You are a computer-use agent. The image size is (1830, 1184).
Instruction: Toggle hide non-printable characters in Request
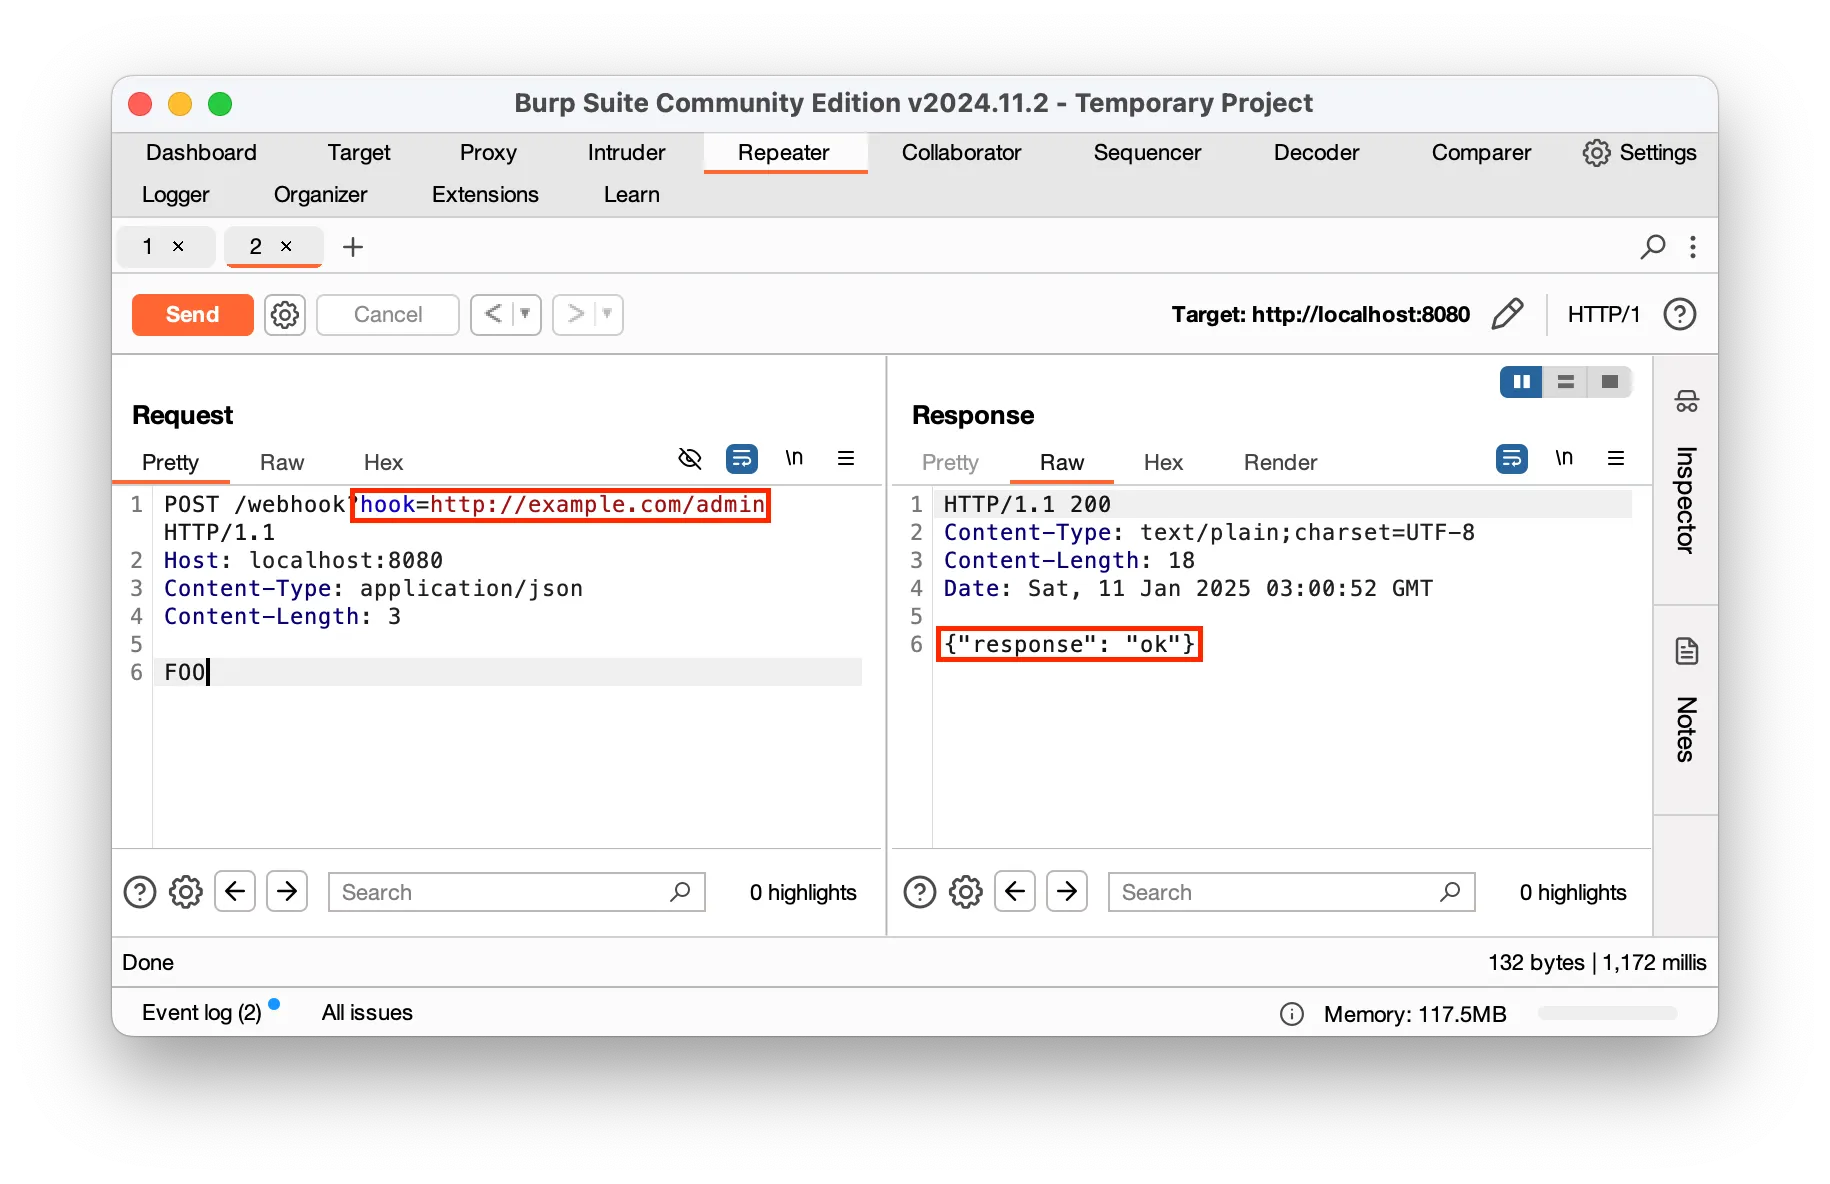[x=690, y=458]
